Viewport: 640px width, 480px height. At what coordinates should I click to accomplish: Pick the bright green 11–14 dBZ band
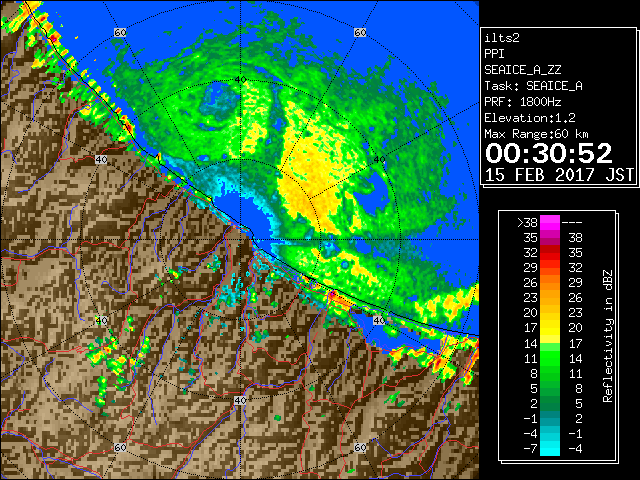pyautogui.click(x=550, y=358)
